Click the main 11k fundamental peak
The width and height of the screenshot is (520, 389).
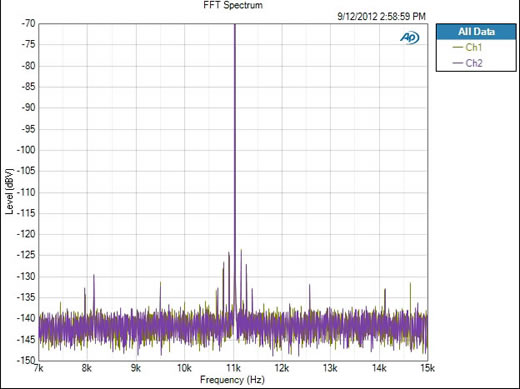point(235,167)
